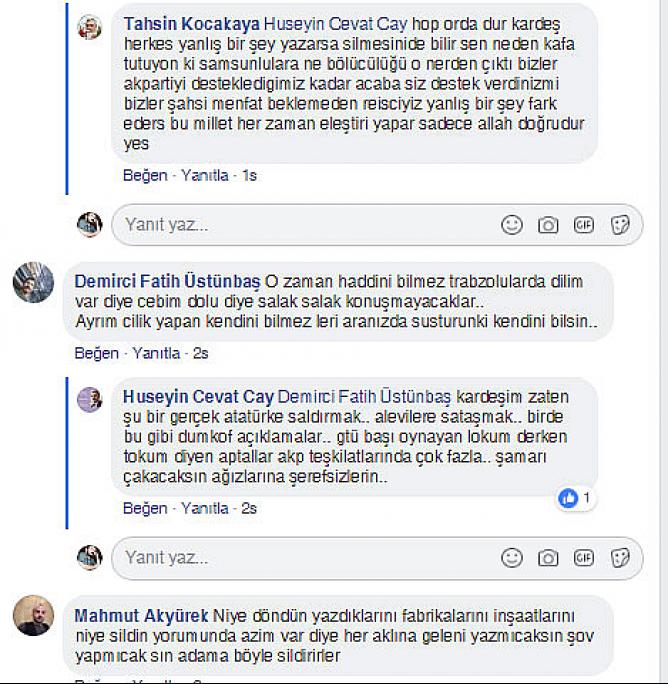Click Beğen under Tahsin Kocakaya's comment
This screenshot has width=668, height=684.
point(145,175)
